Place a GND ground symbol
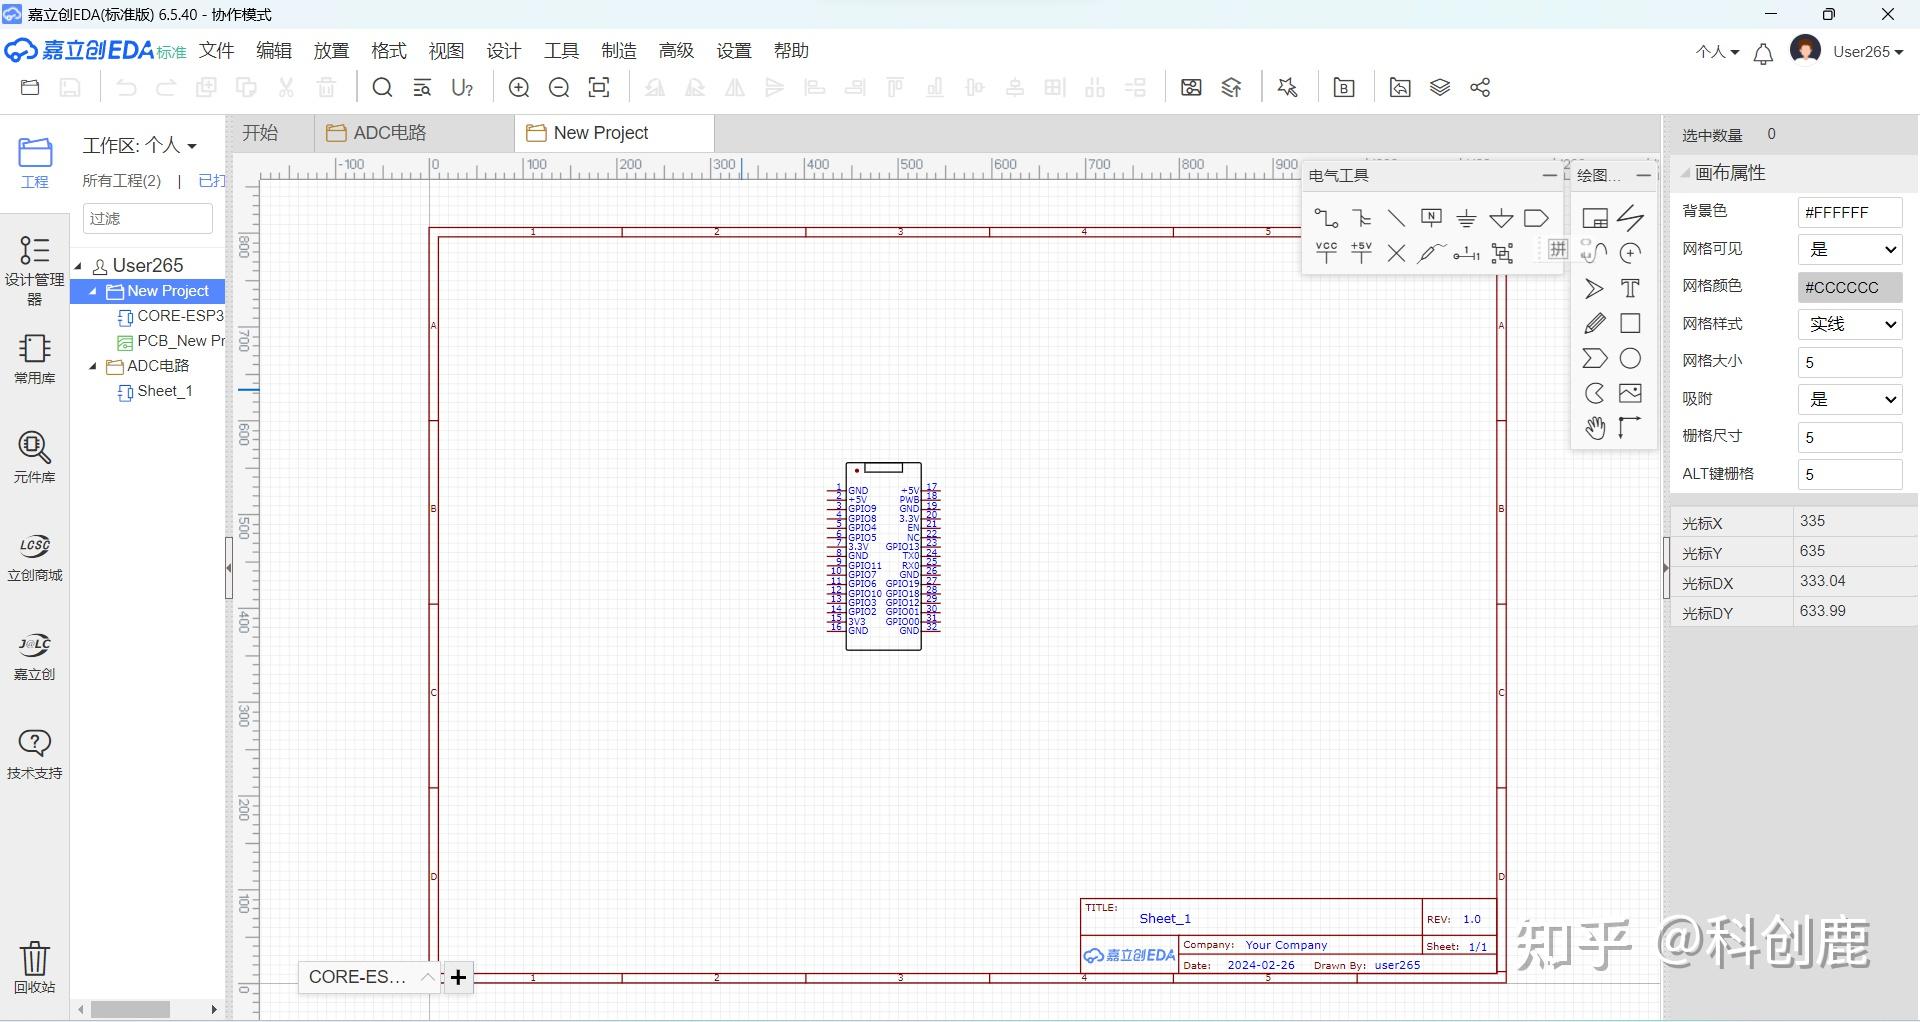Image resolution: width=1920 pixels, height=1022 pixels. coord(1466,218)
